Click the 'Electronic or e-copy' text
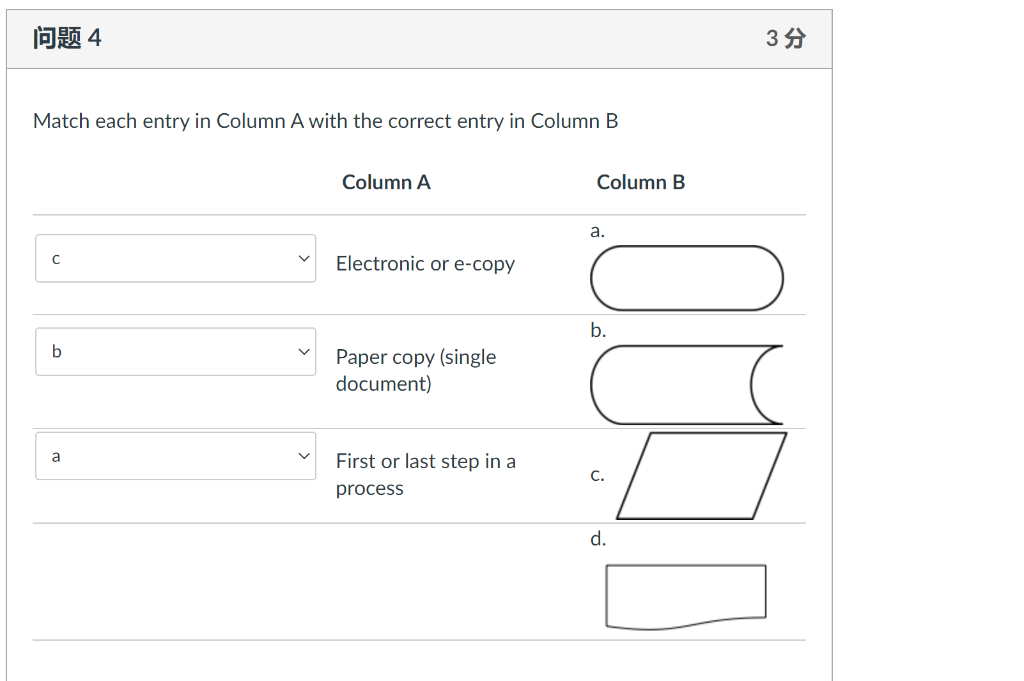This screenshot has width=1024, height=681. tap(425, 263)
